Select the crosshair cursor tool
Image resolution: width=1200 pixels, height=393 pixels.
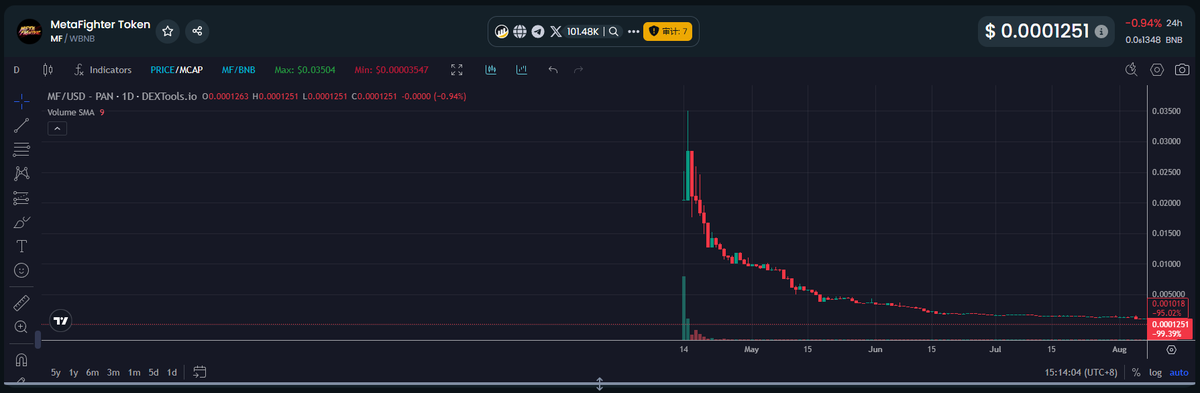click(22, 101)
